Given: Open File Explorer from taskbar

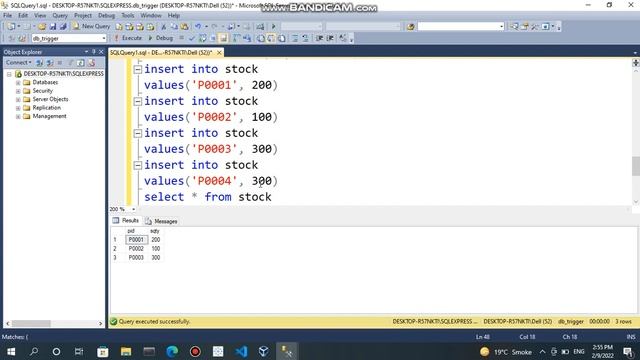Looking at the screenshot, I should click(126, 351).
